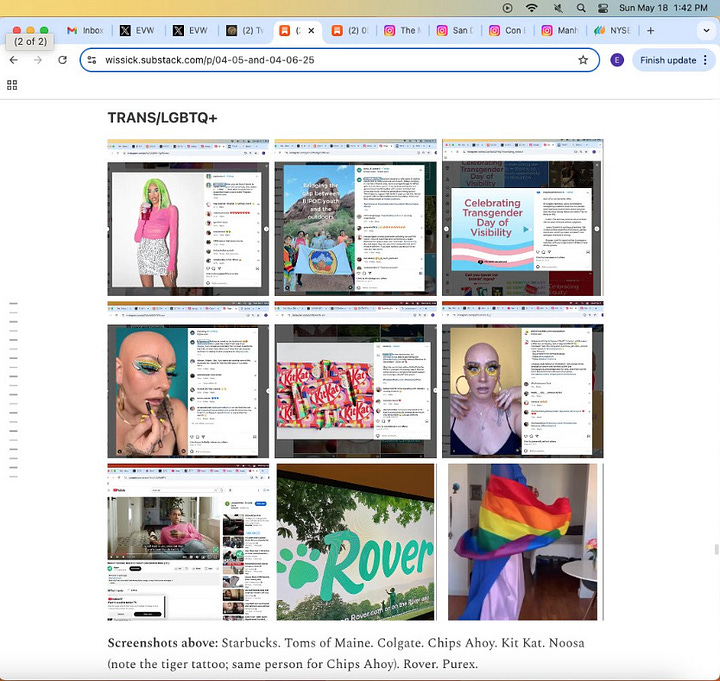The image size is (720, 681).
Task: Open the YouTube video screenshot thumbnail
Action: click(x=188, y=542)
